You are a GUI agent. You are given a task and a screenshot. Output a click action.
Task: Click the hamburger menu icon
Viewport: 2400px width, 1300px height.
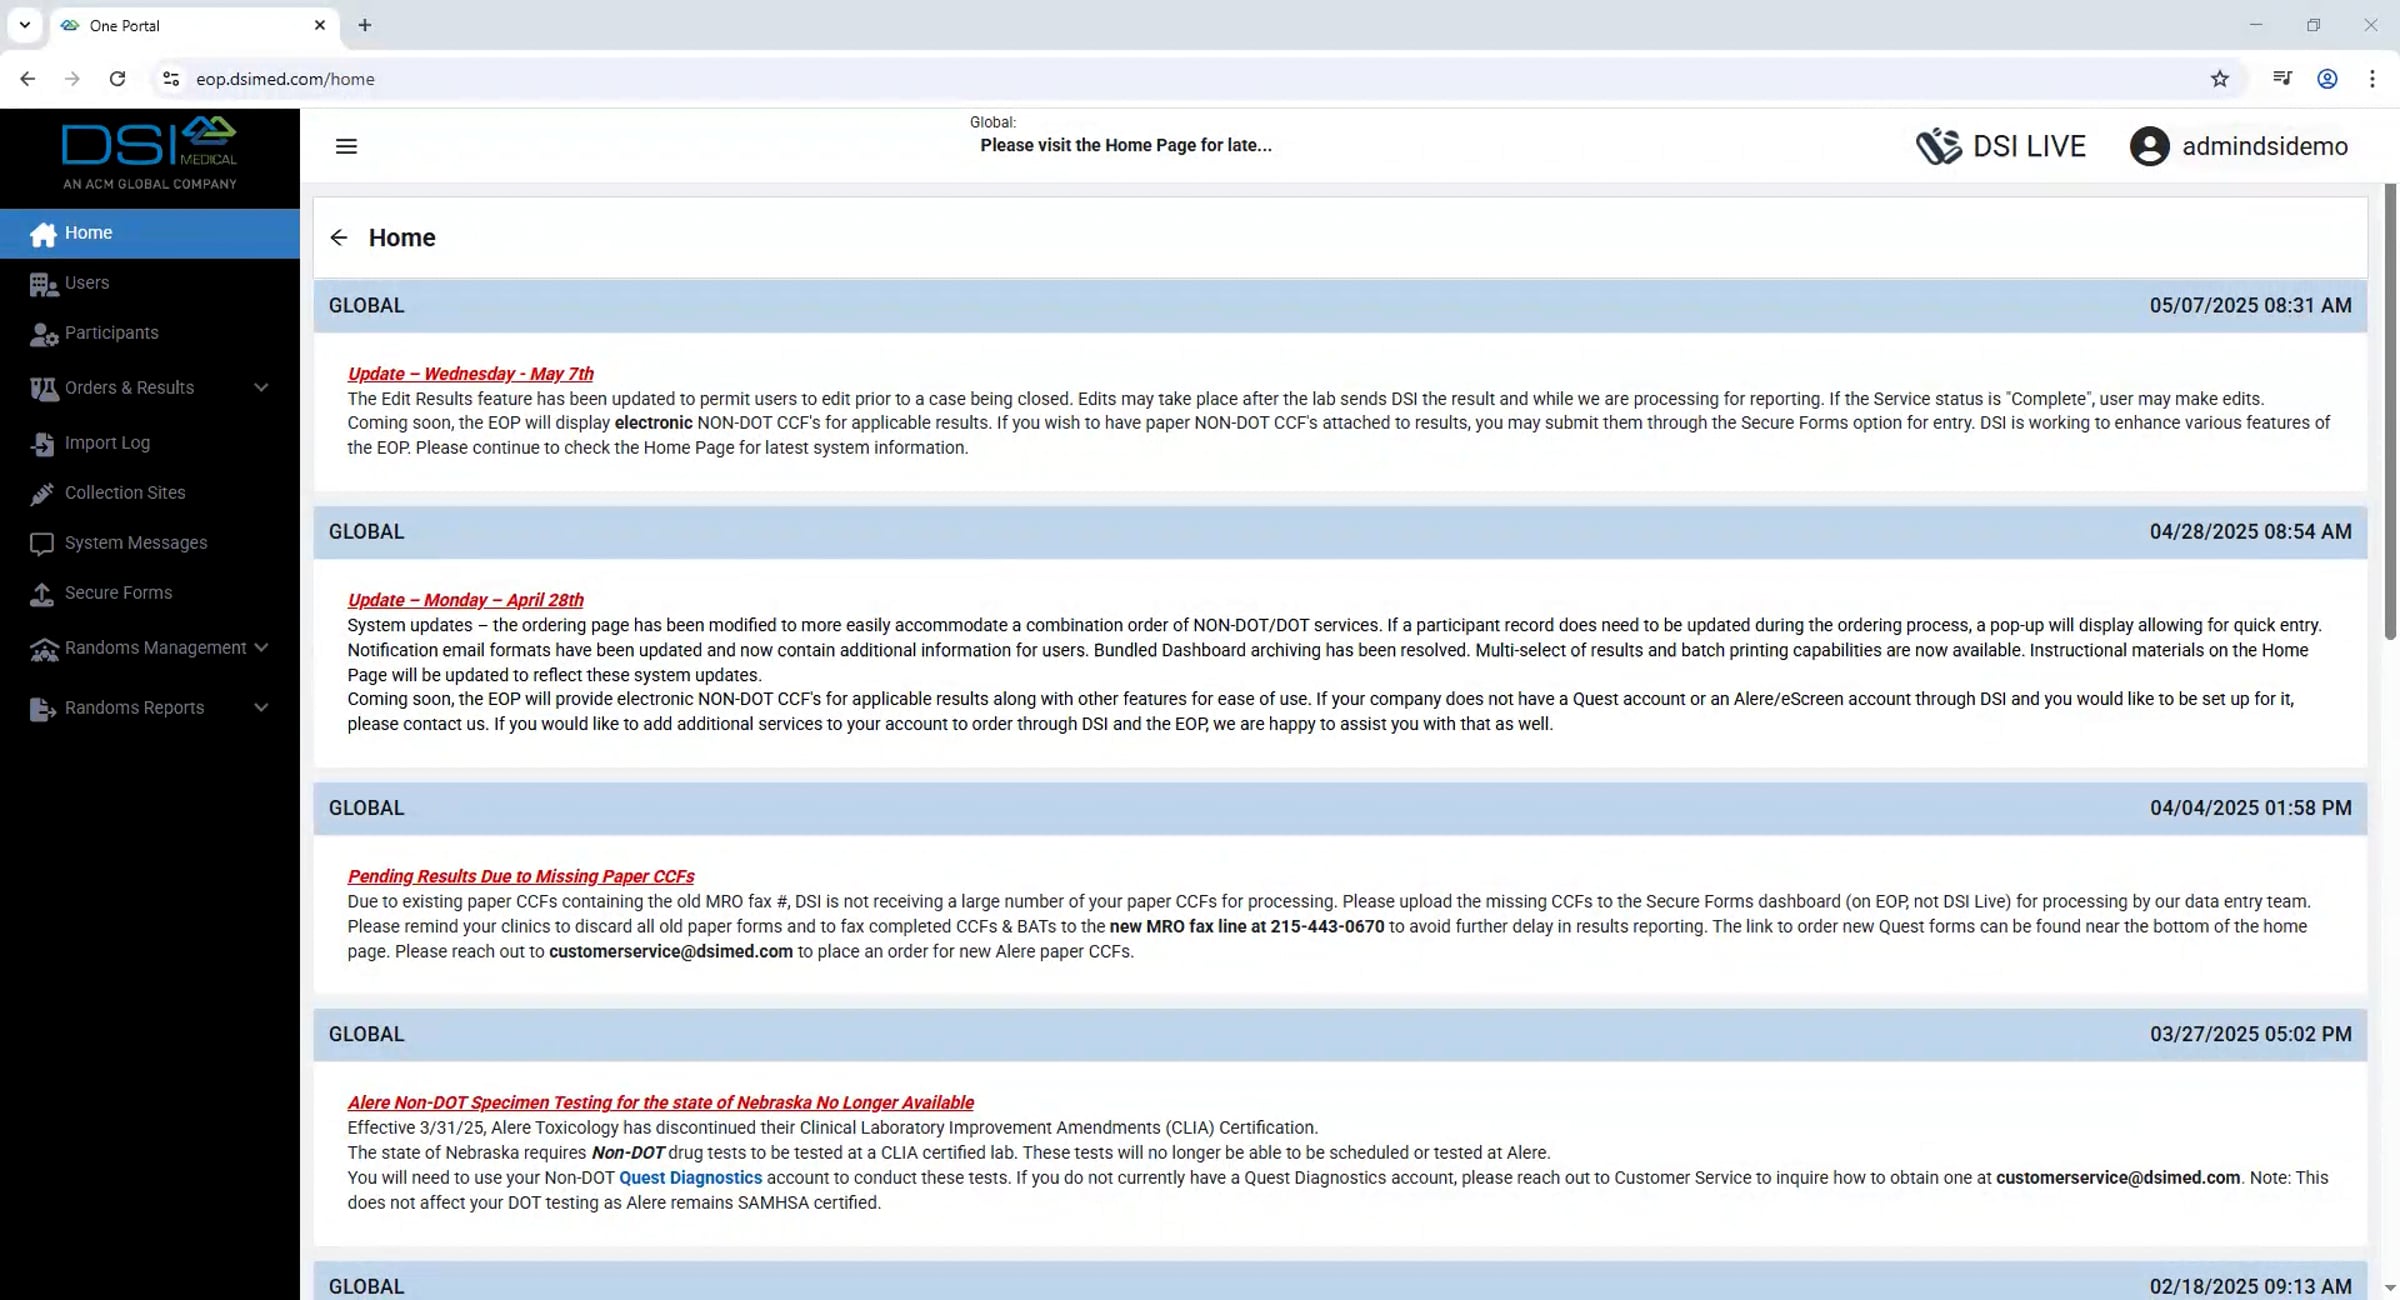[346, 146]
